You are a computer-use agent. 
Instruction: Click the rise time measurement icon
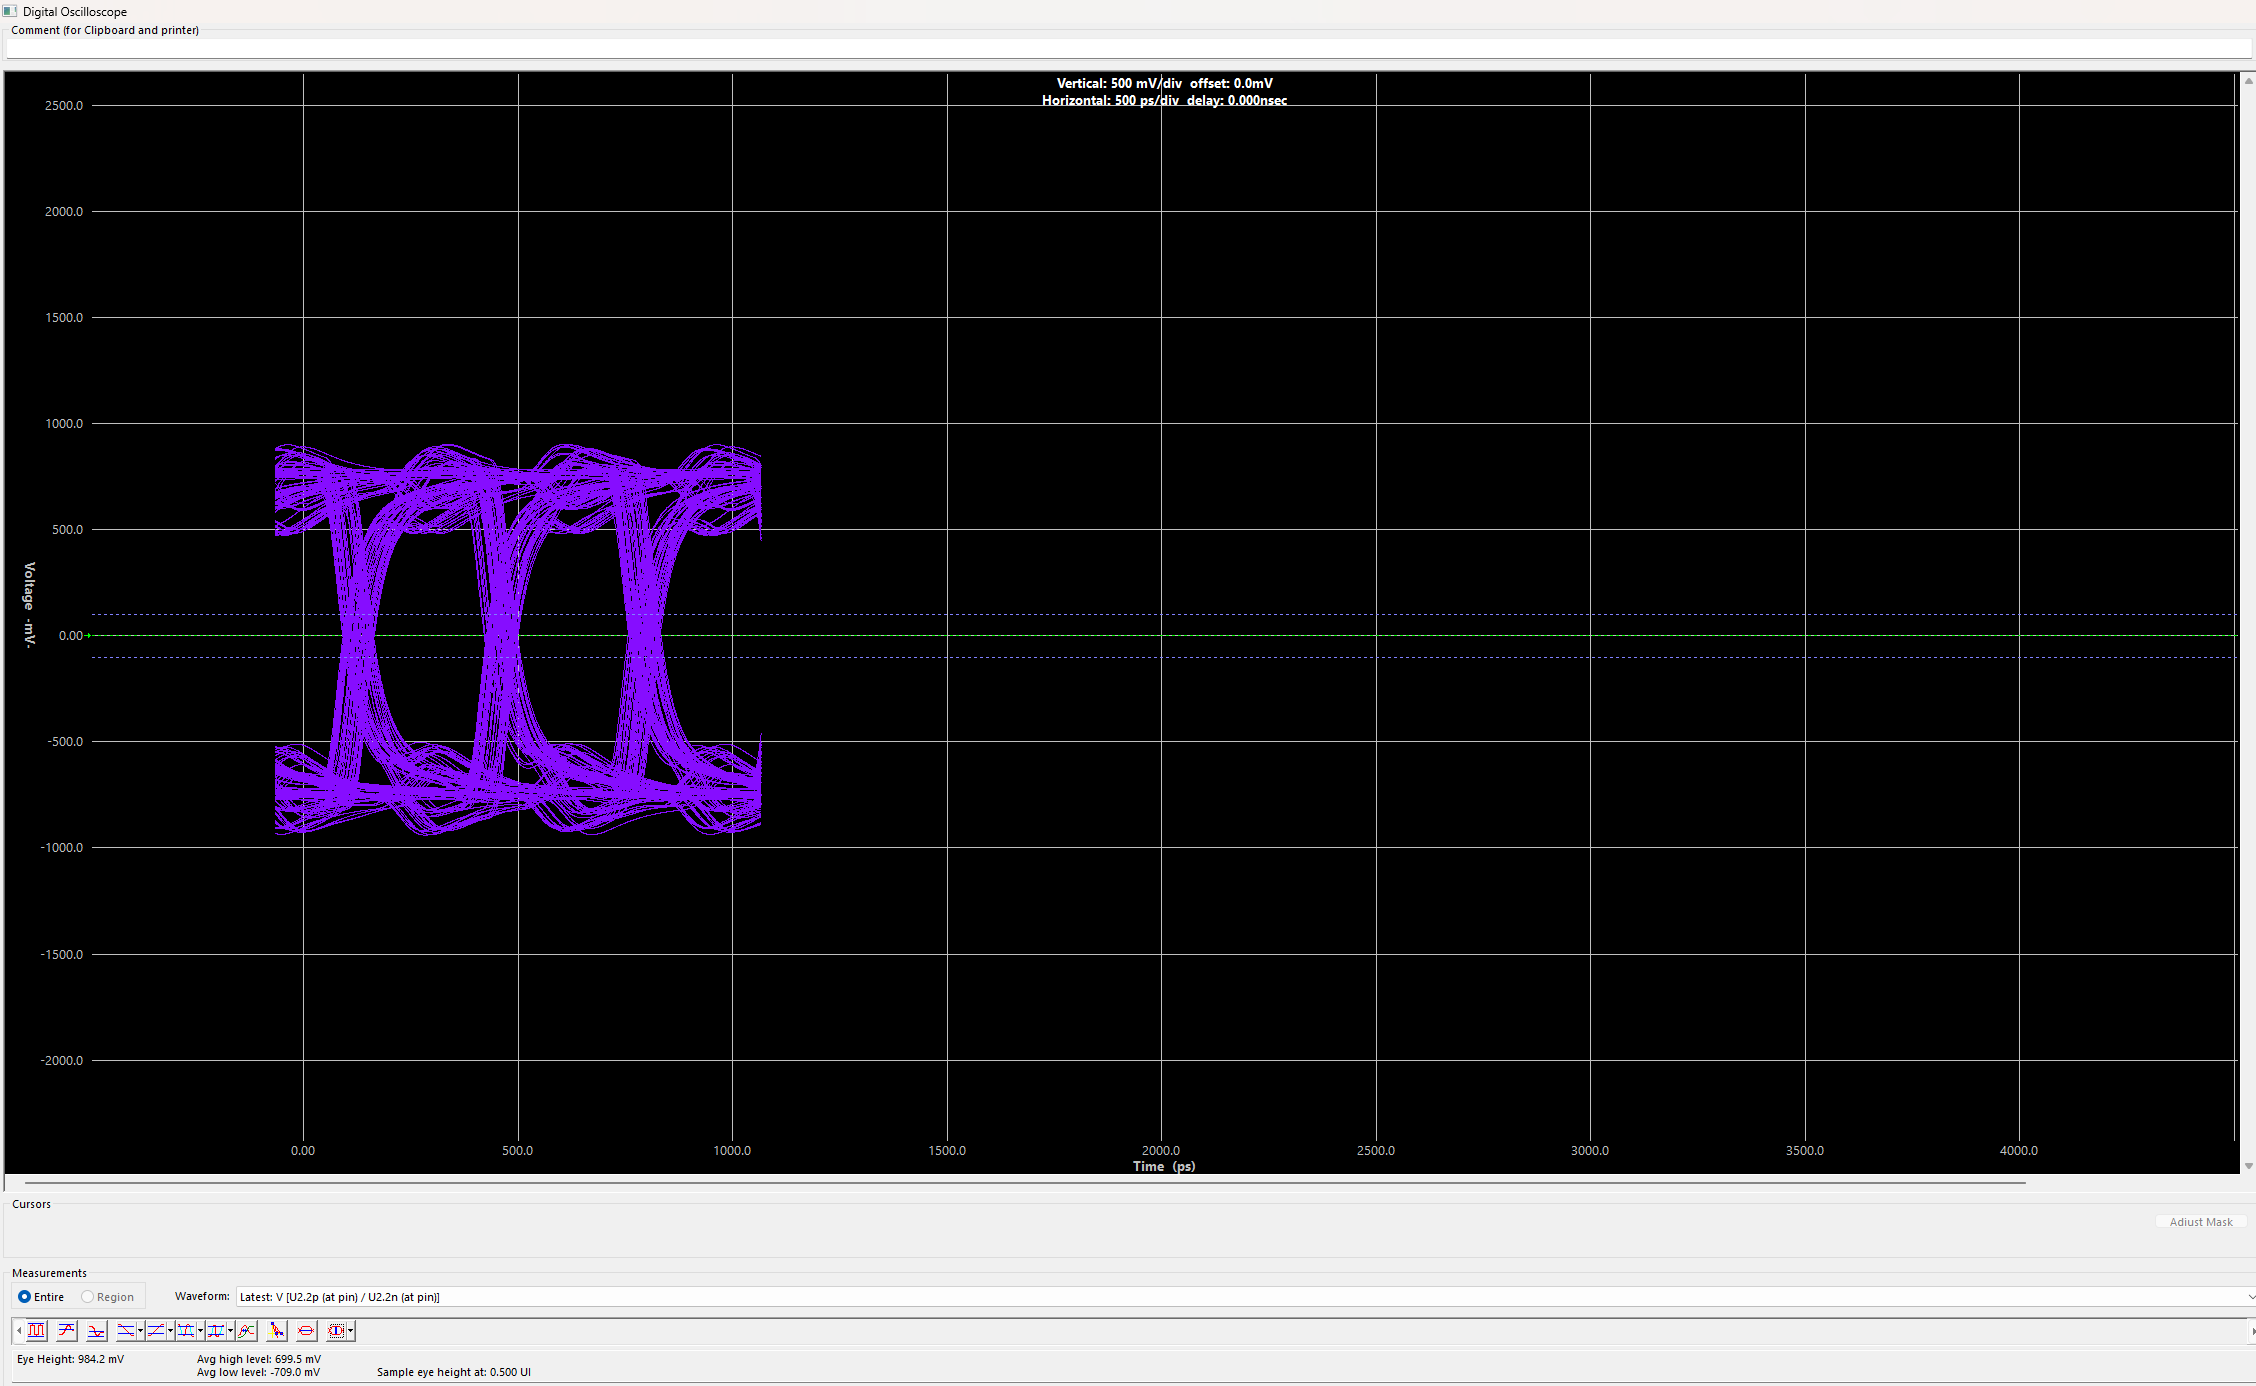coord(156,1331)
